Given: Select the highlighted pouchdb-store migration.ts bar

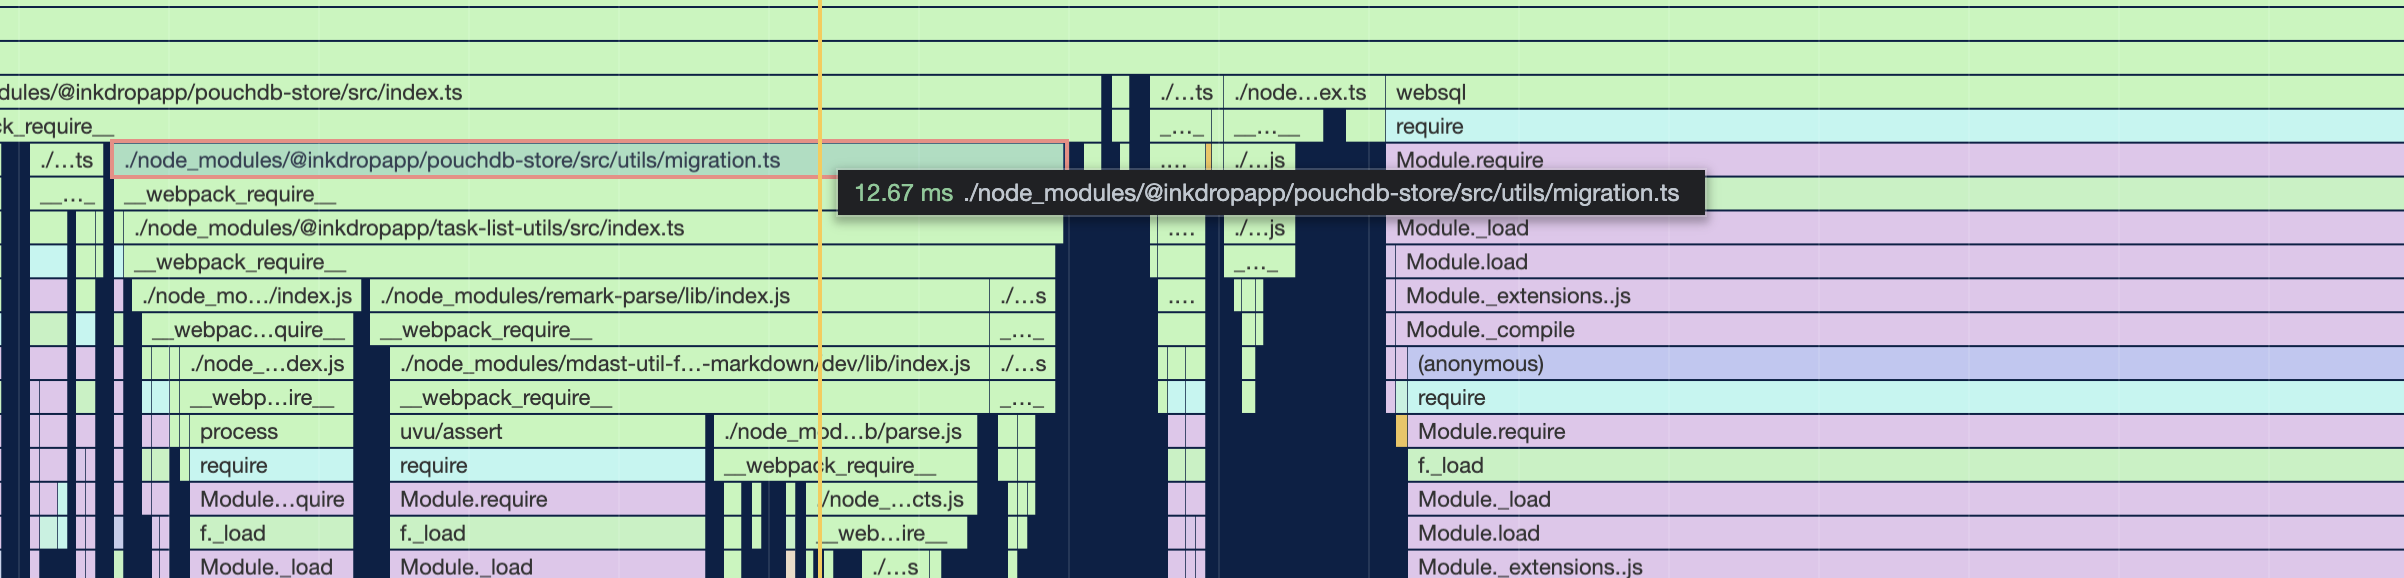Looking at the screenshot, I should pyautogui.click(x=450, y=160).
